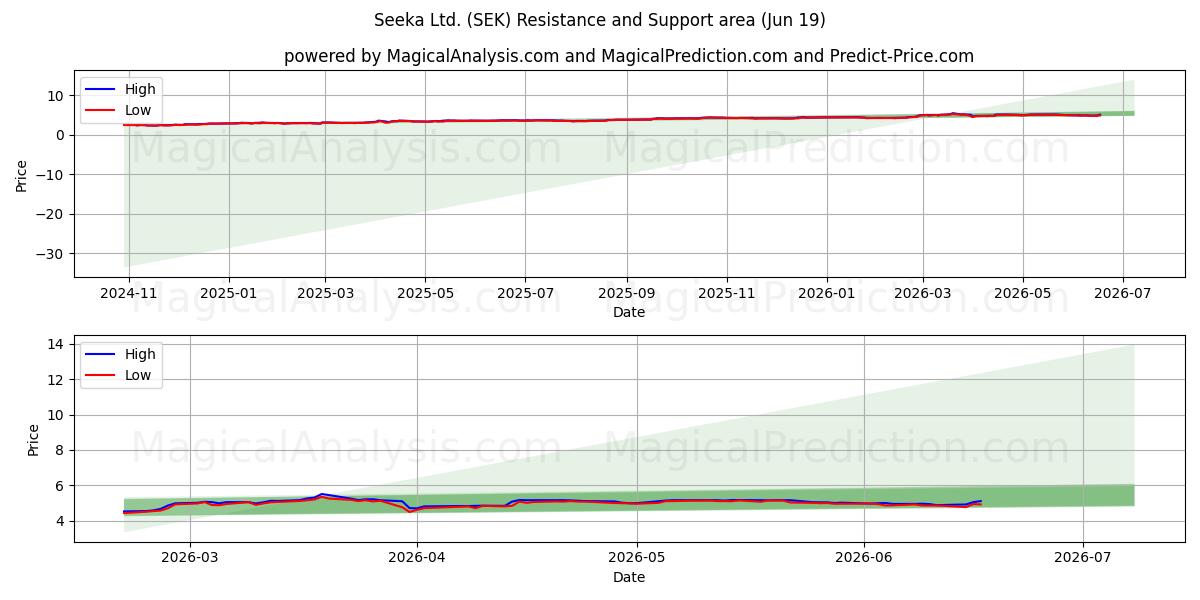
Task: Click the '2026-07' x-axis label in the bottom chart
Action: click(1084, 559)
